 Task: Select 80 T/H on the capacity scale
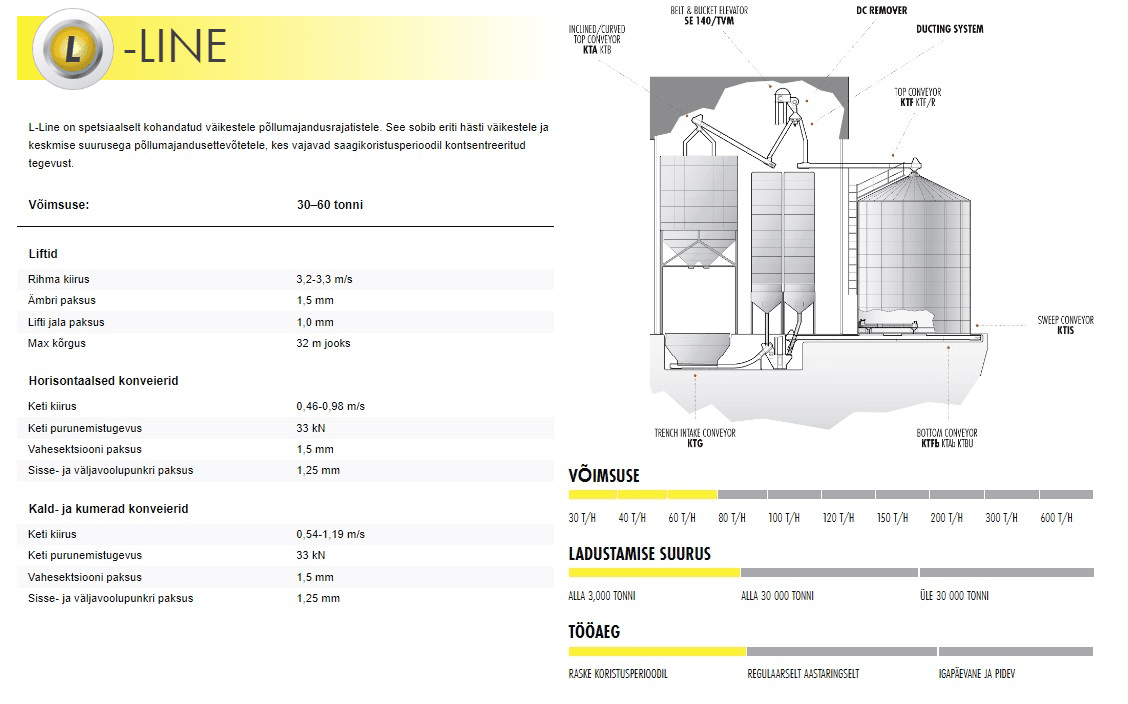coord(731,518)
